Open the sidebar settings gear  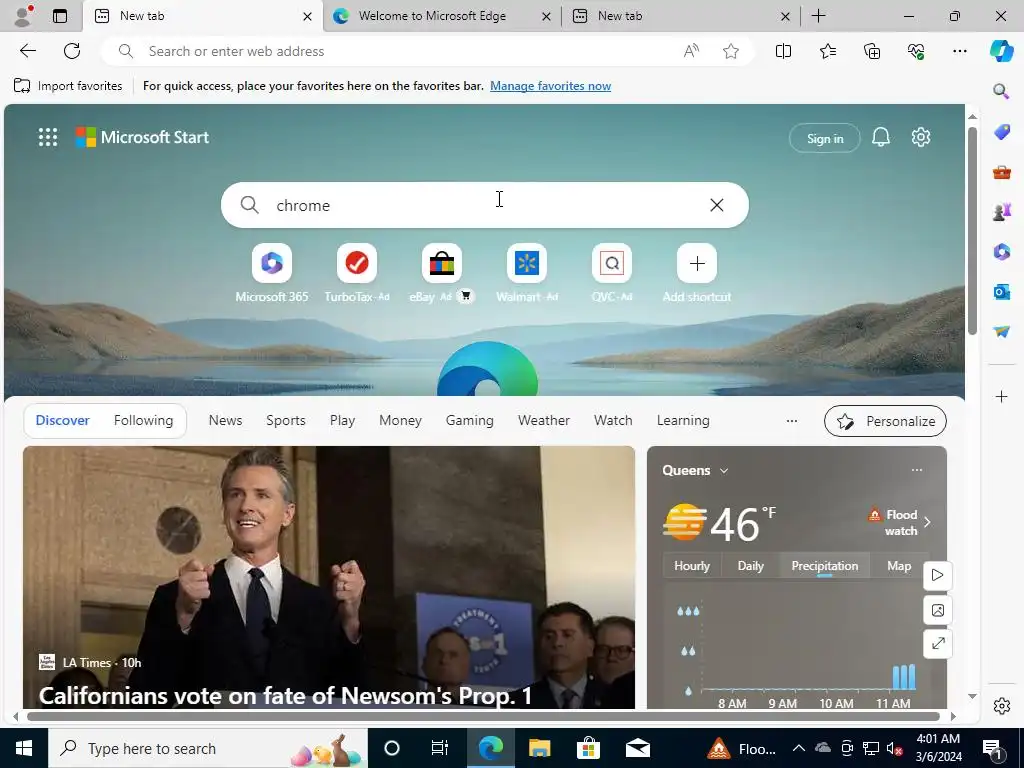pyautogui.click(x=1001, y=706)
